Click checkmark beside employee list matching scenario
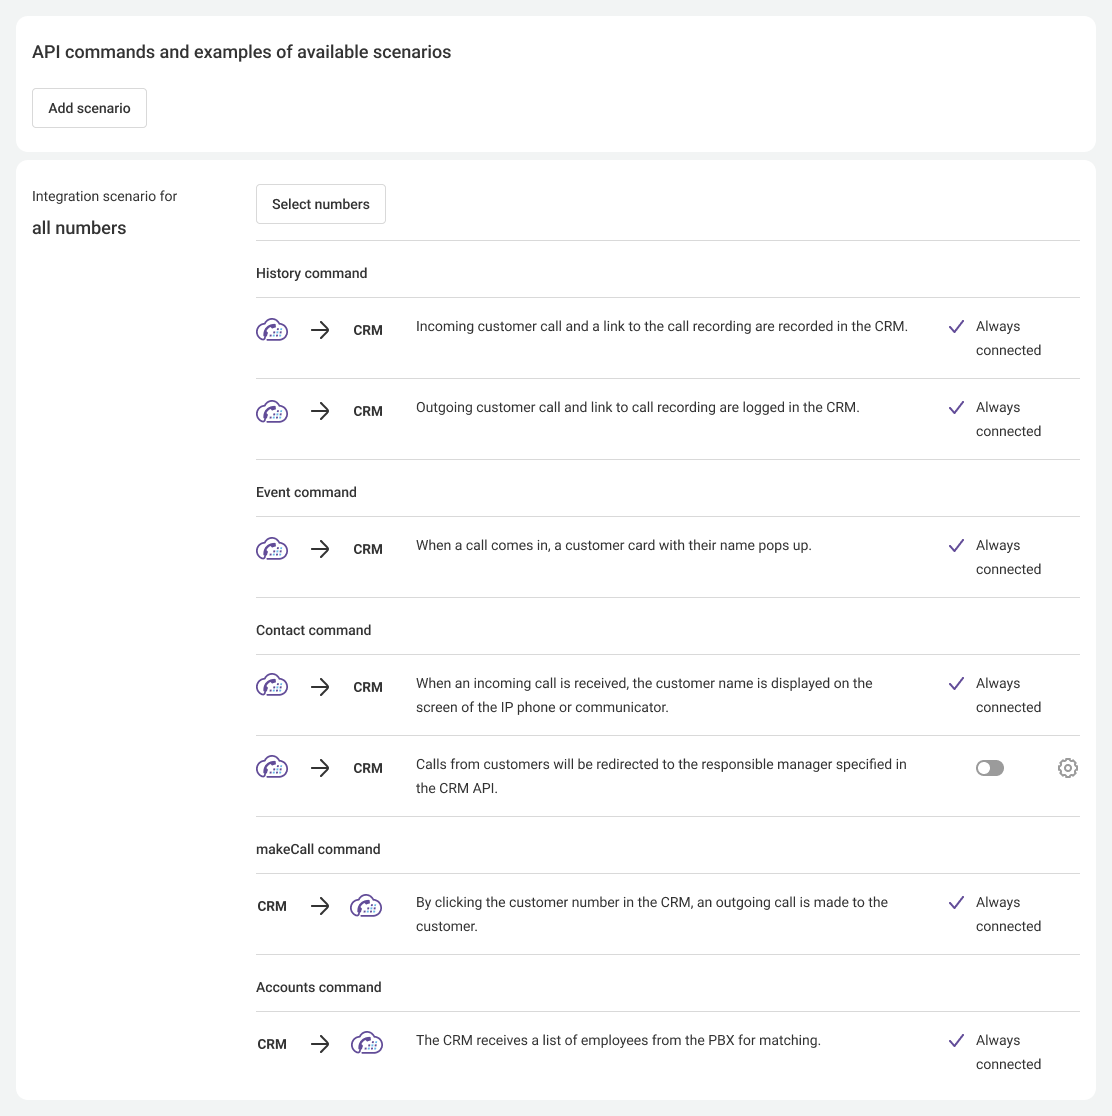 pos(956,1041)
